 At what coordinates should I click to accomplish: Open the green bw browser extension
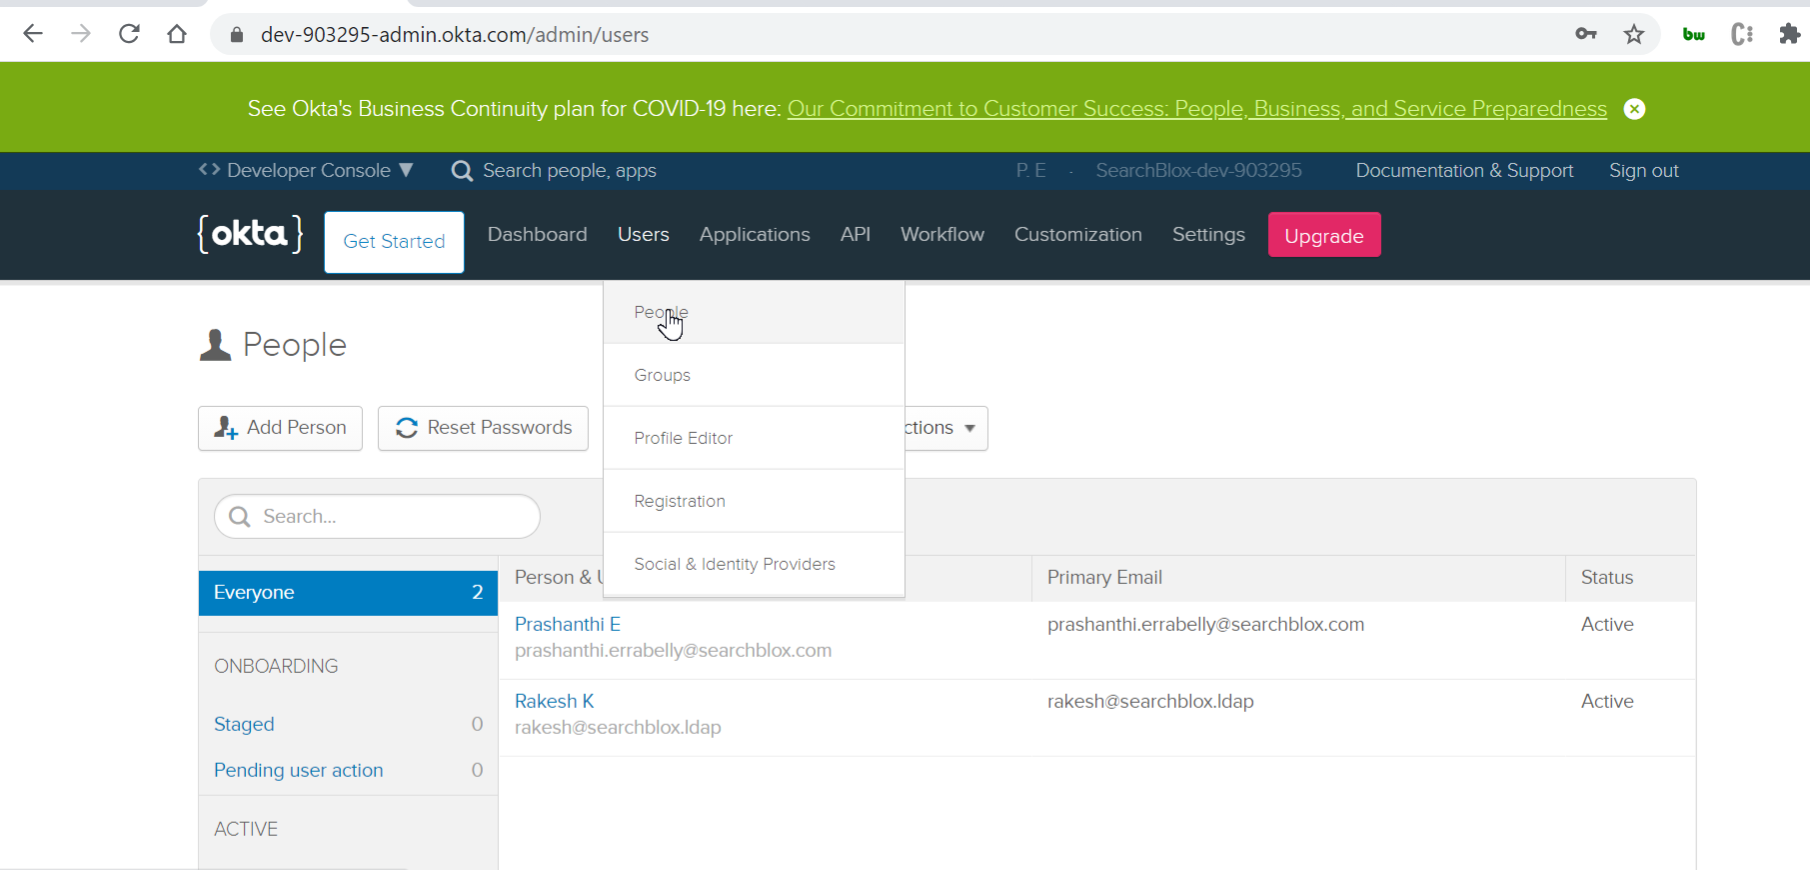[x=1694, y=34]
